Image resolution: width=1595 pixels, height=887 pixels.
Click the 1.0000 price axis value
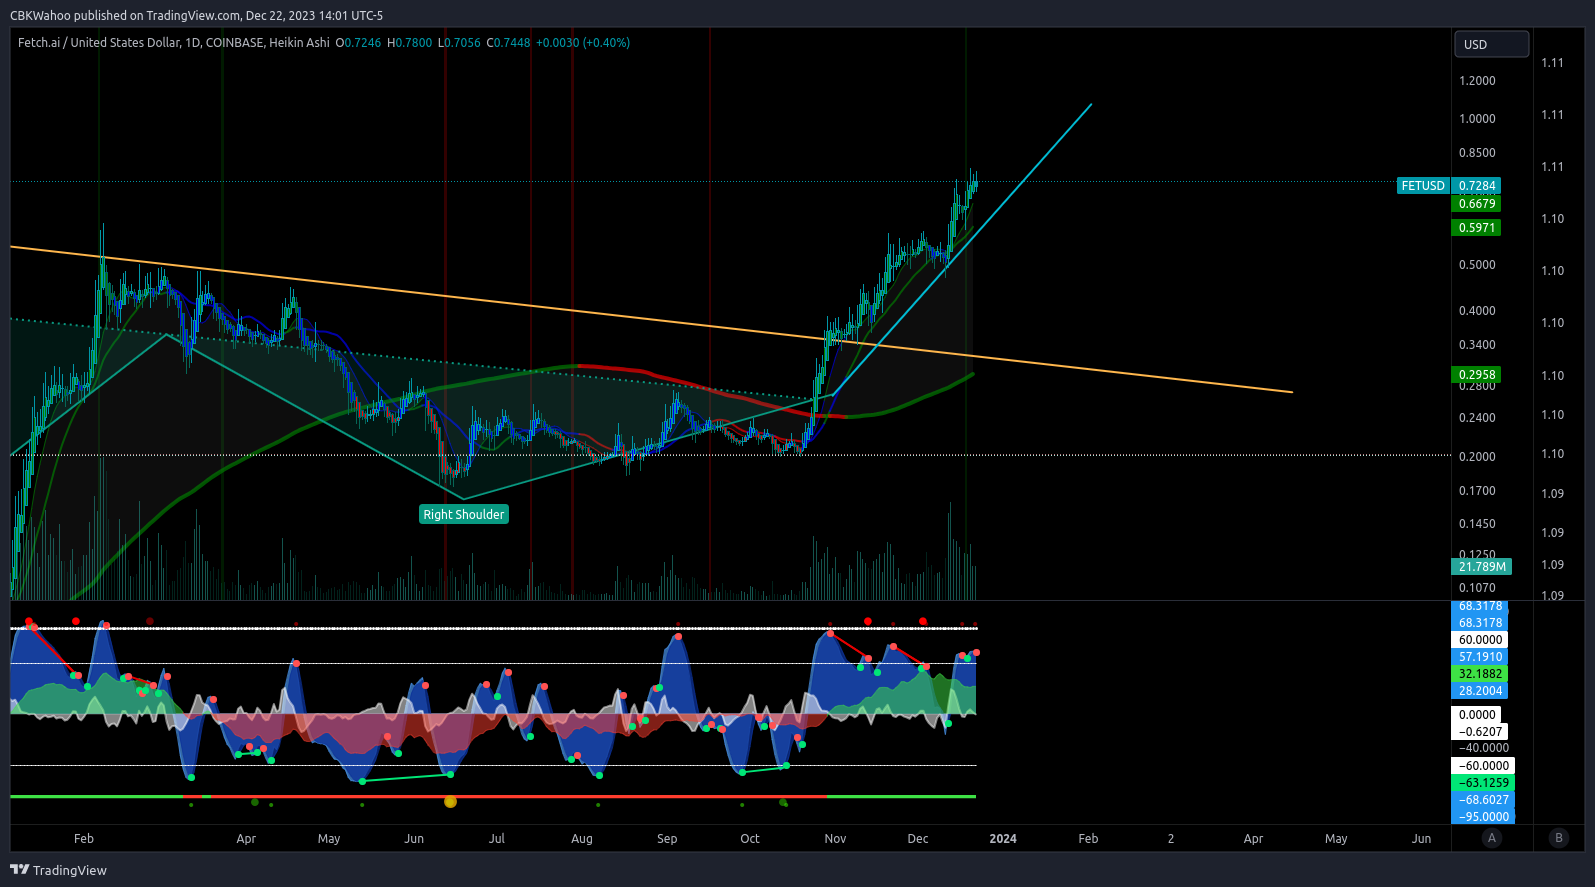[x=1477, y=119]
